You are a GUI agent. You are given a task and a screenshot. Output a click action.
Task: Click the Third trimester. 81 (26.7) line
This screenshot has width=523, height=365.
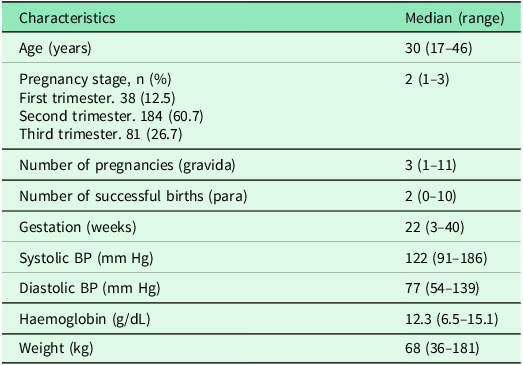[101, 134]
